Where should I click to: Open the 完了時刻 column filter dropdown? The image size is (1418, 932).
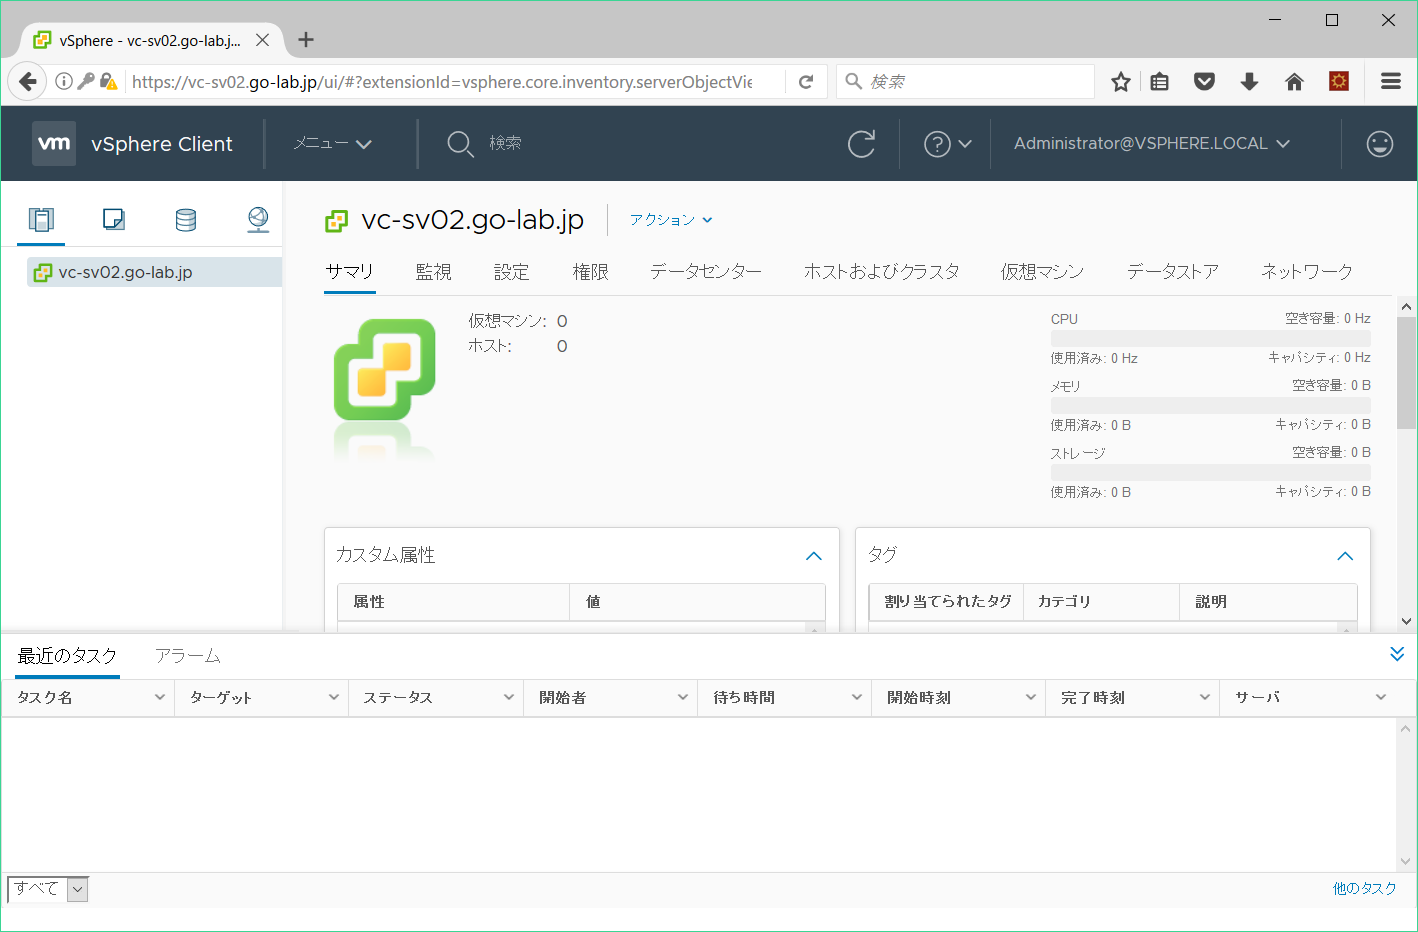1204,697
